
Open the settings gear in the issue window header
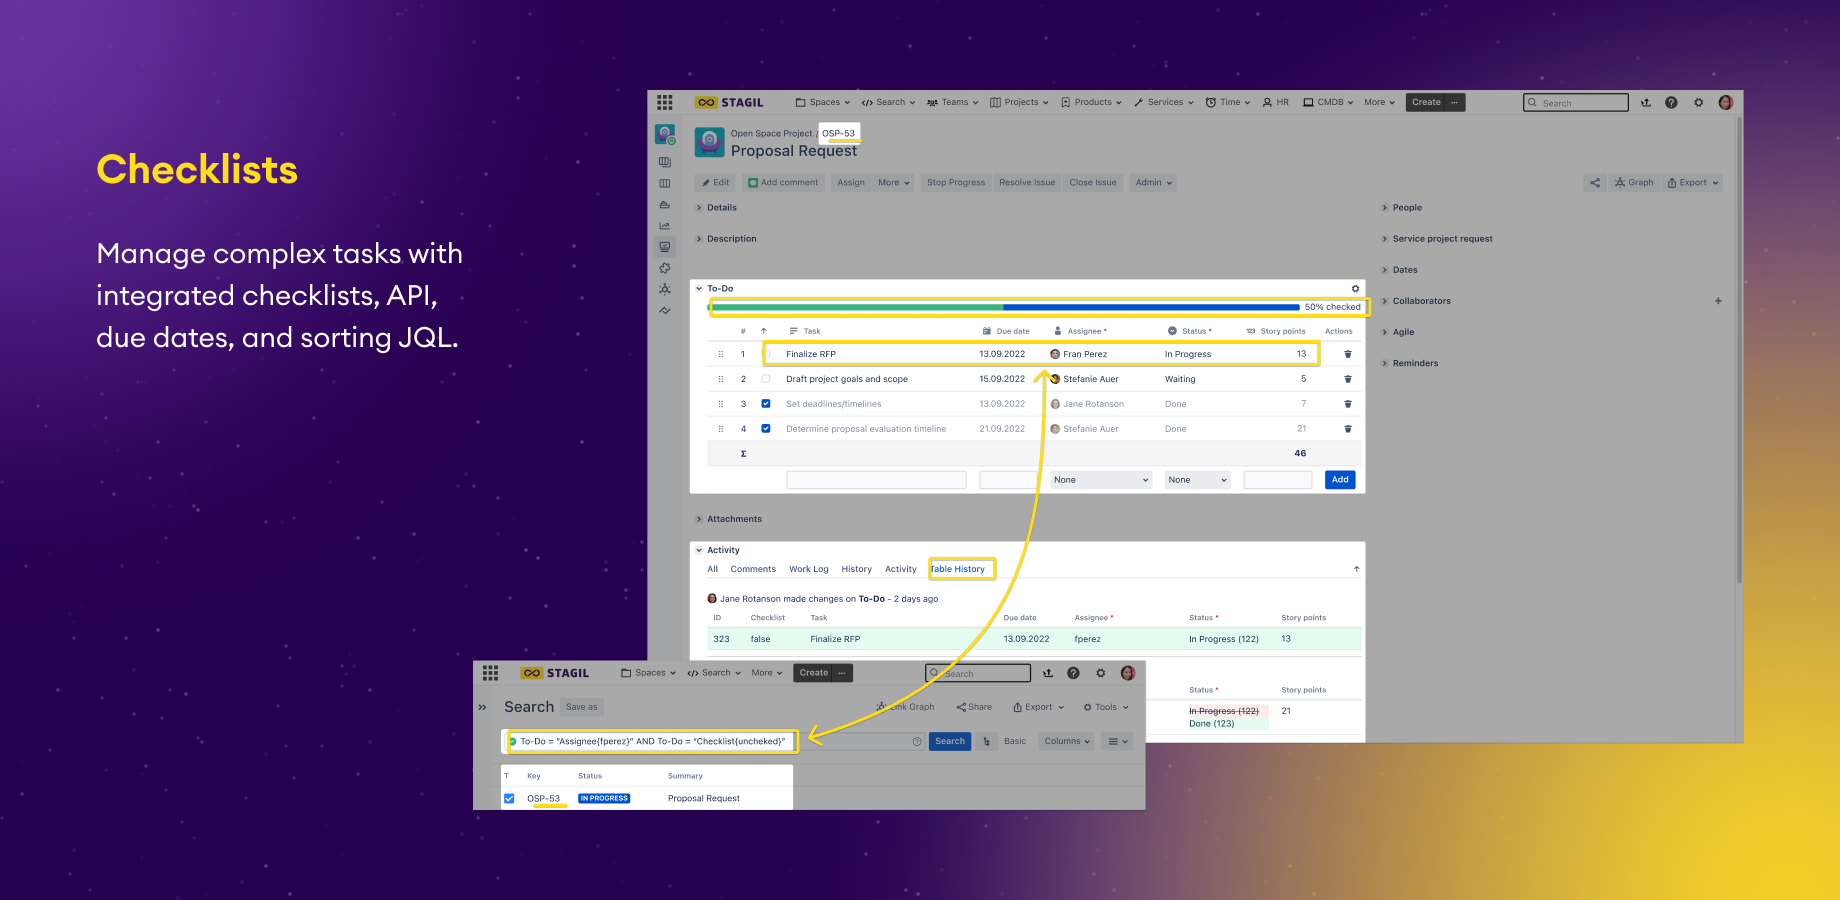[x=1698, y=103]
